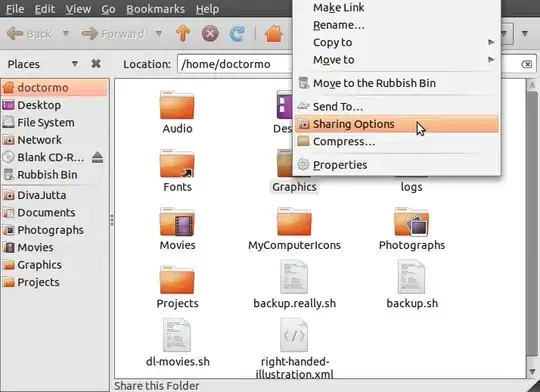
Task: Open the Edit menu
Action: (44, 9)
